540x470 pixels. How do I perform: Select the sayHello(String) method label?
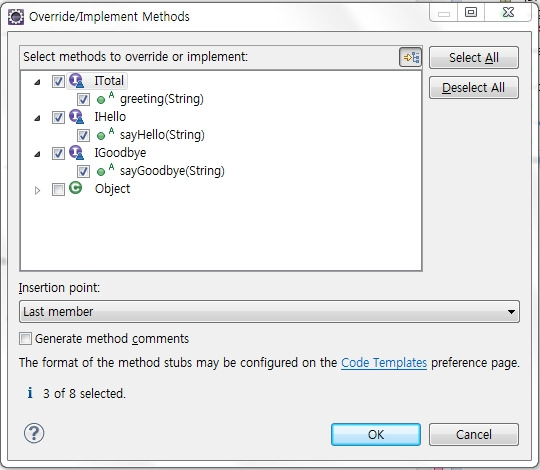162,135
